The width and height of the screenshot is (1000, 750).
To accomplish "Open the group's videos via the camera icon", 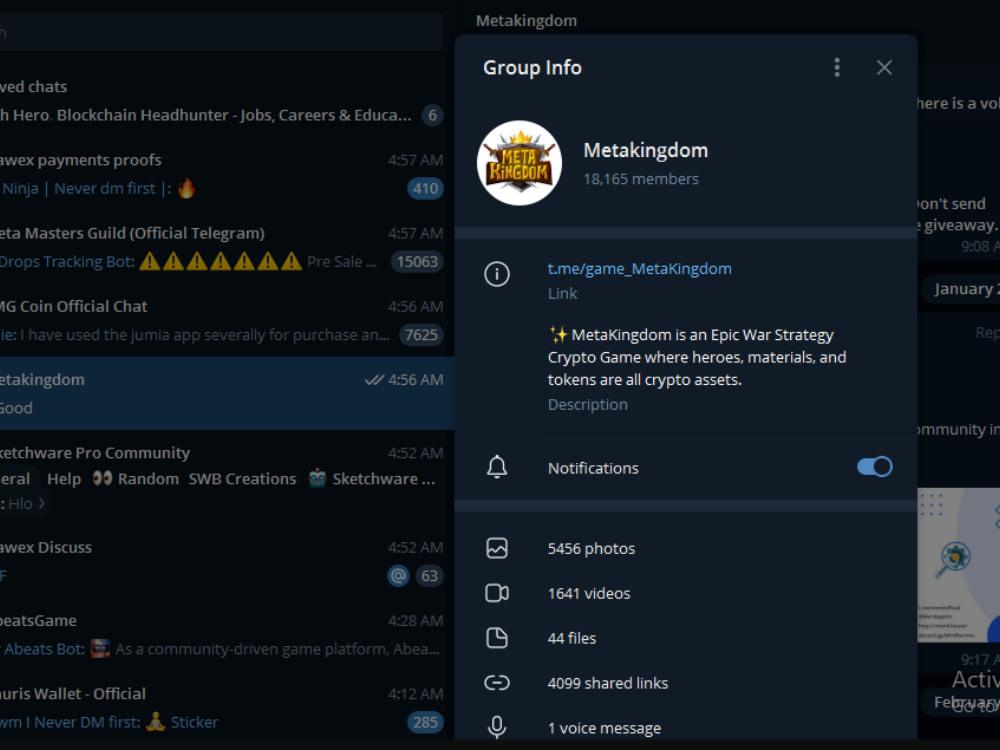I will point(497,593).
